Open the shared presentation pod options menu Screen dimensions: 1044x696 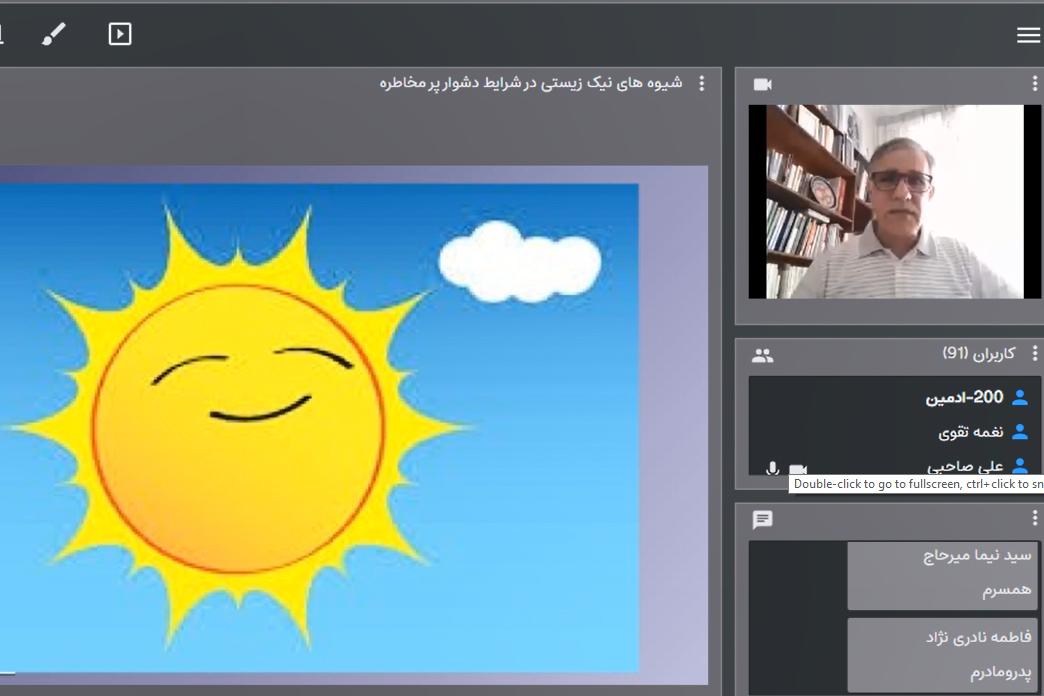click(x=701, y=84)
